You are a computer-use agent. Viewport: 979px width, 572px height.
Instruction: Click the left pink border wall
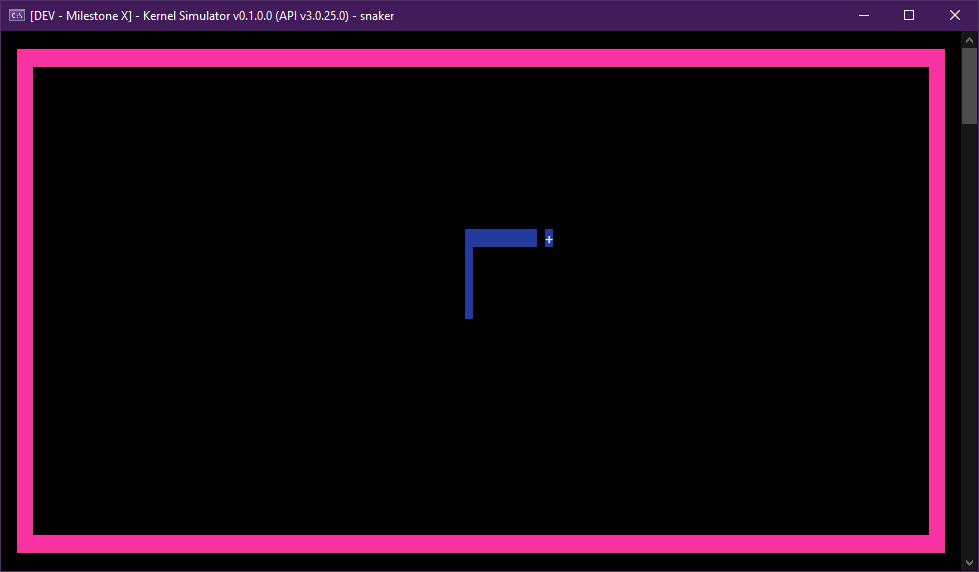pyautogui.click(x=25, y=300)
